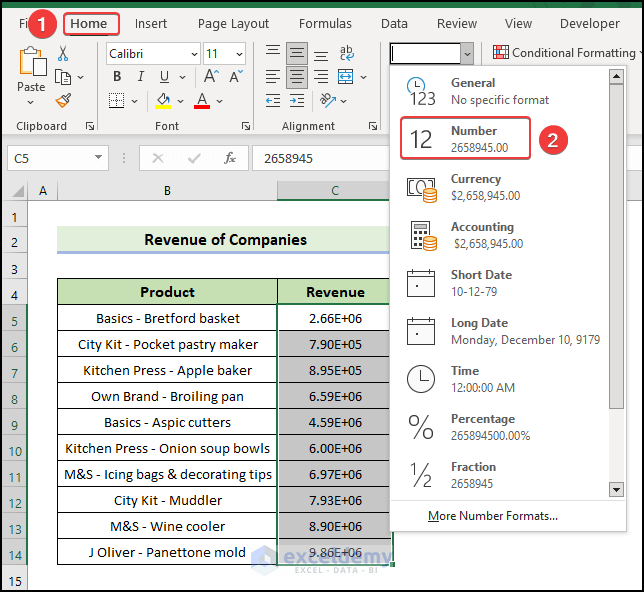This screenshot has height=592, width=644.
Task: Toggle Center horizontal alignment
Action: (x=297, y=77)
